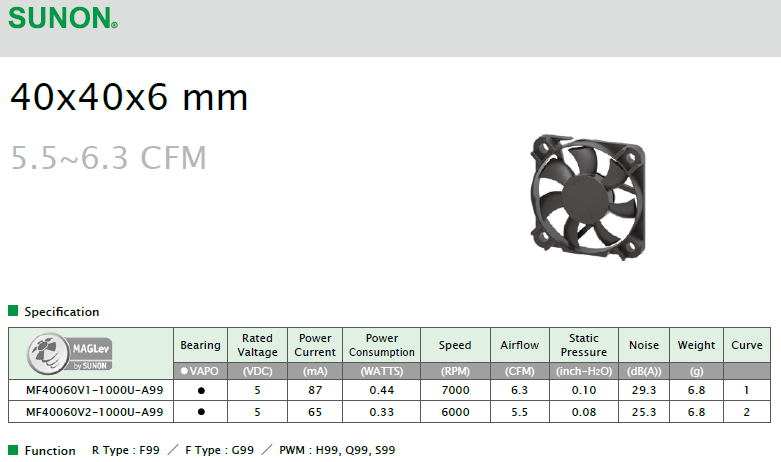Click the (VDC) unit cell

point(258,371)
